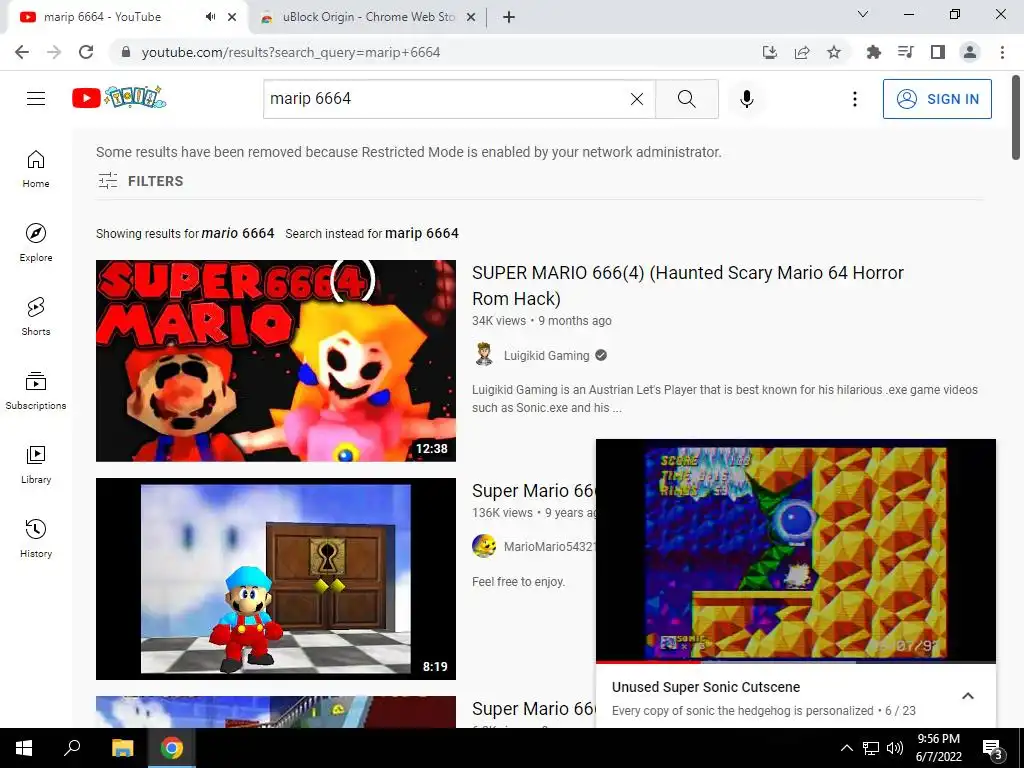The height and width of the screenshot is (768, 1024).
Task: Open History in sidebar
Action: pos(36,537)
